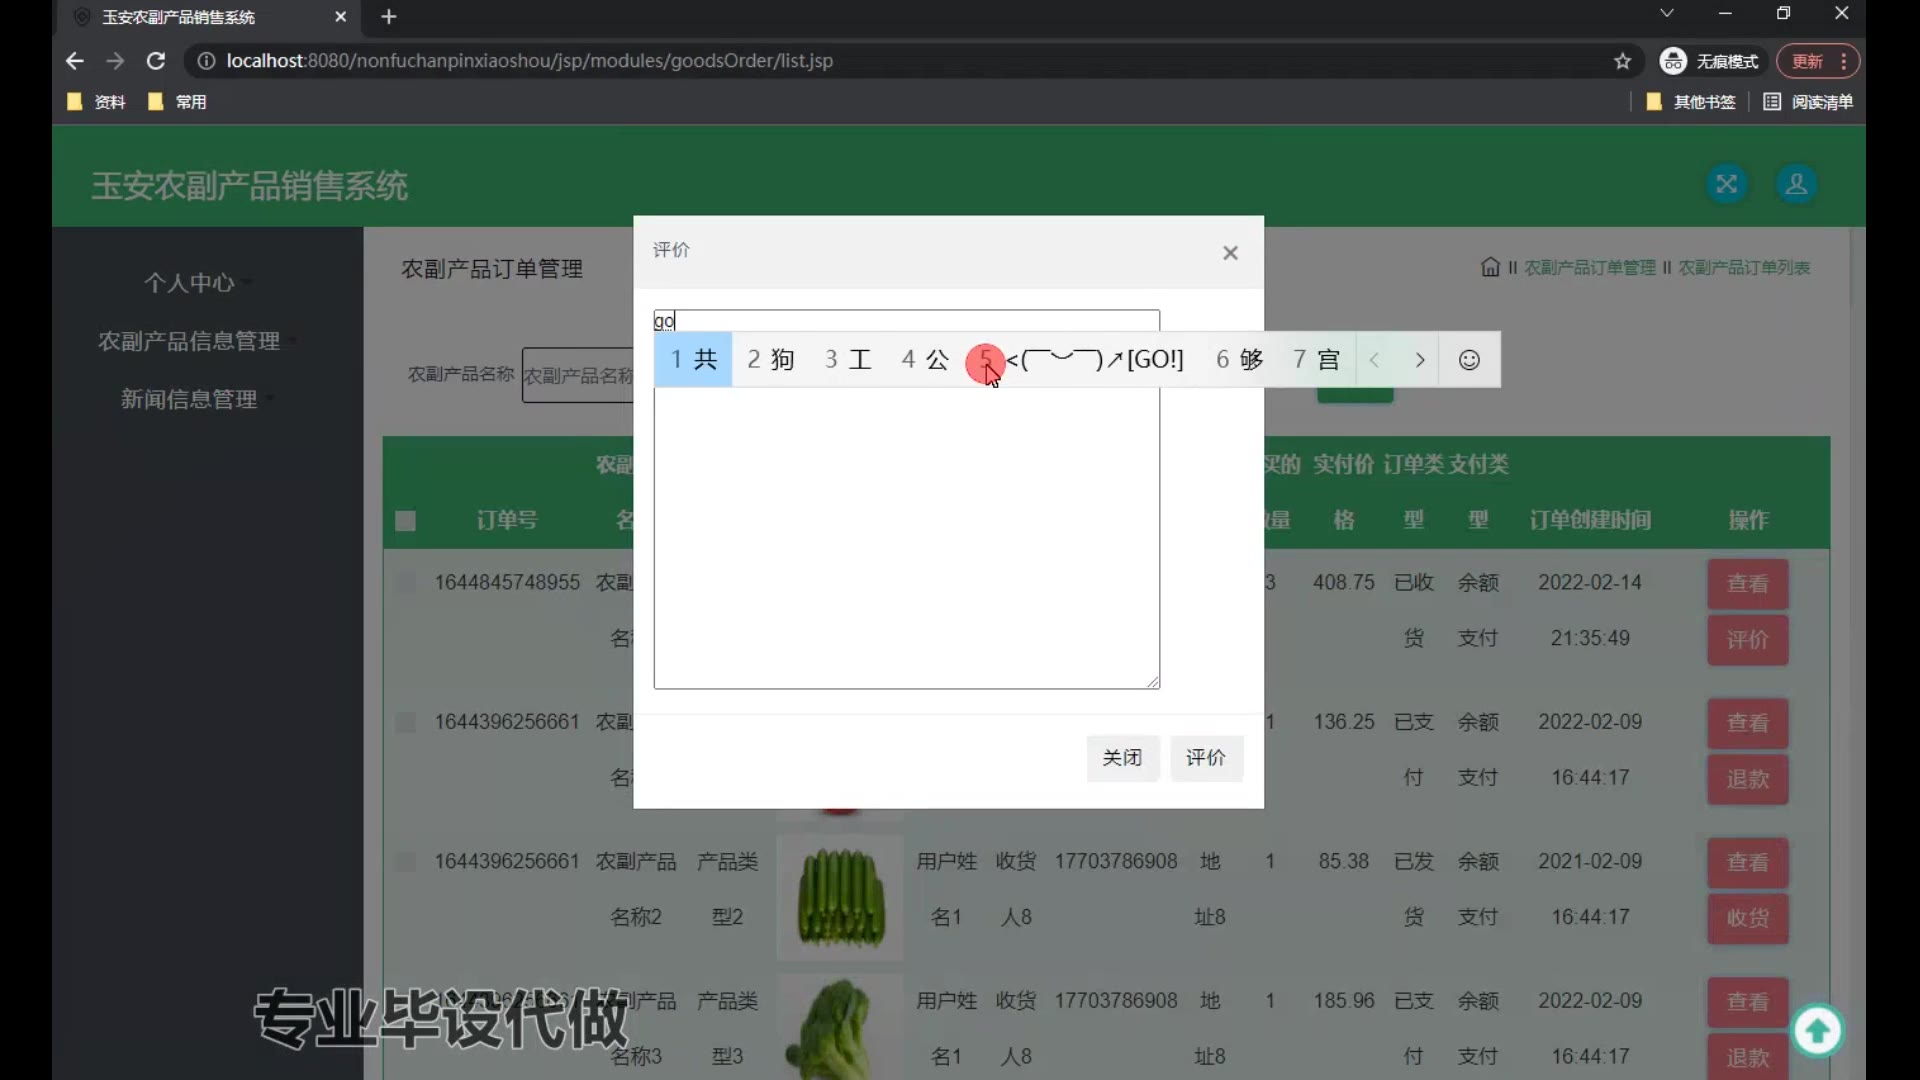Reload the page with refresh icon
1920x1080 pixels.
156,61
